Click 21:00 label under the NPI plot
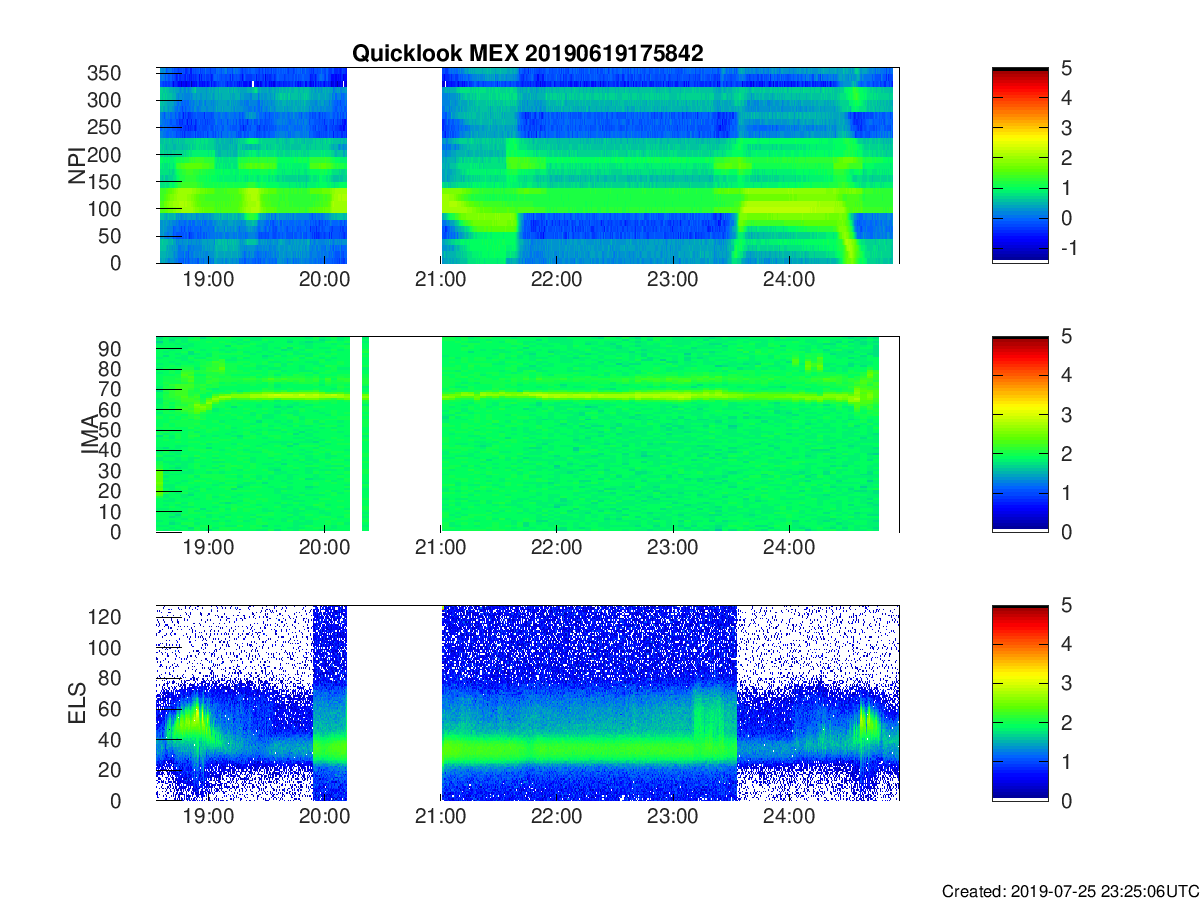The image size is (1200, 900). 440,282
